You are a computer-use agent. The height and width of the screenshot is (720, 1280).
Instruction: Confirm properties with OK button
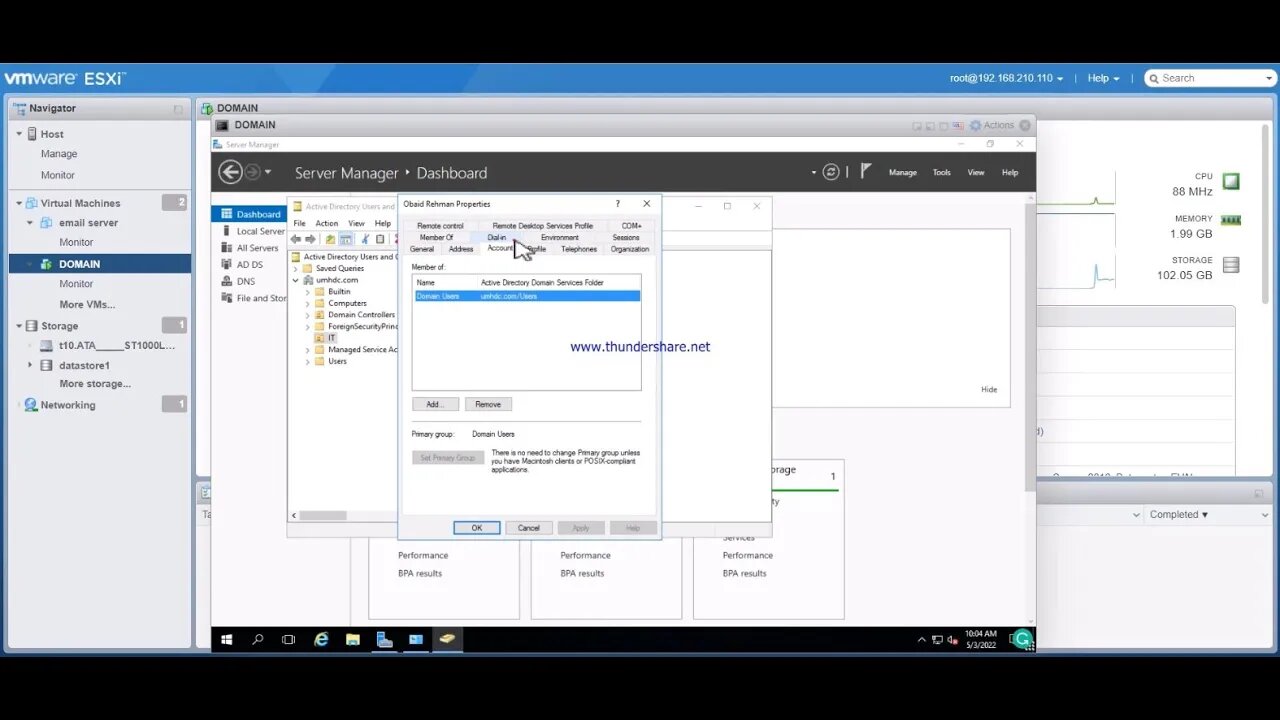(477, 528)
